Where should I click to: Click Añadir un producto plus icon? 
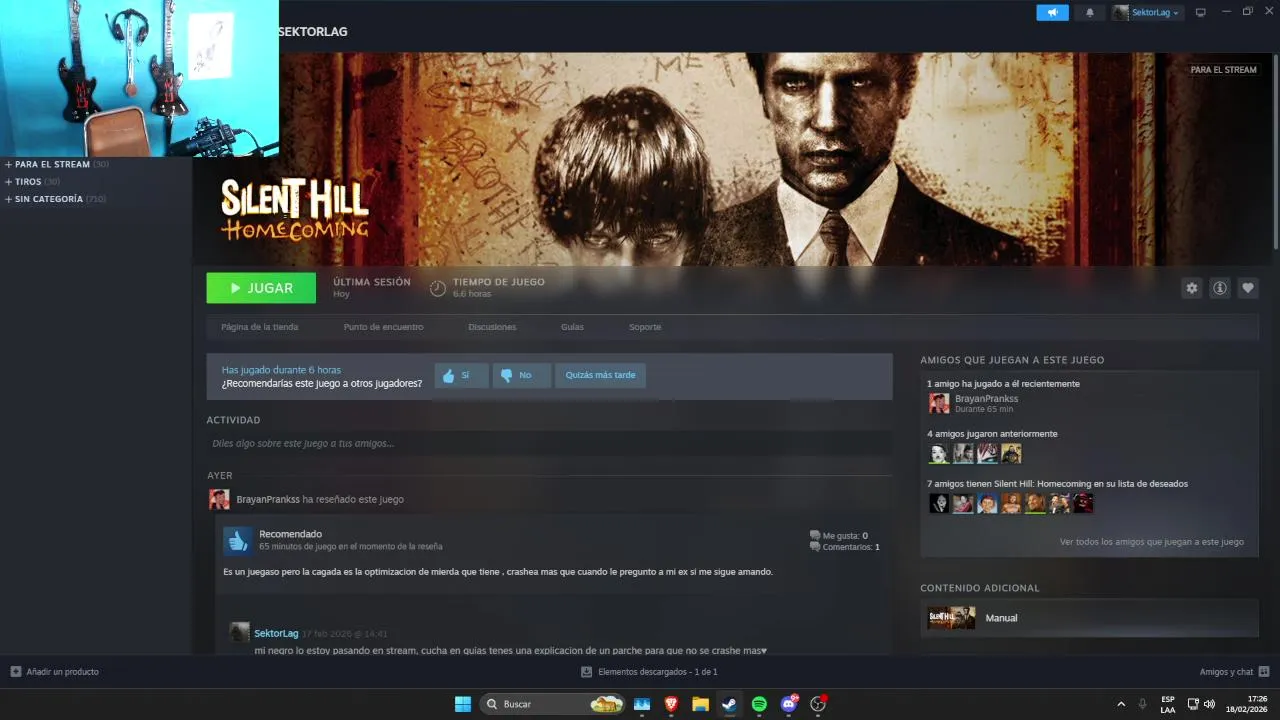click(15, 672)
